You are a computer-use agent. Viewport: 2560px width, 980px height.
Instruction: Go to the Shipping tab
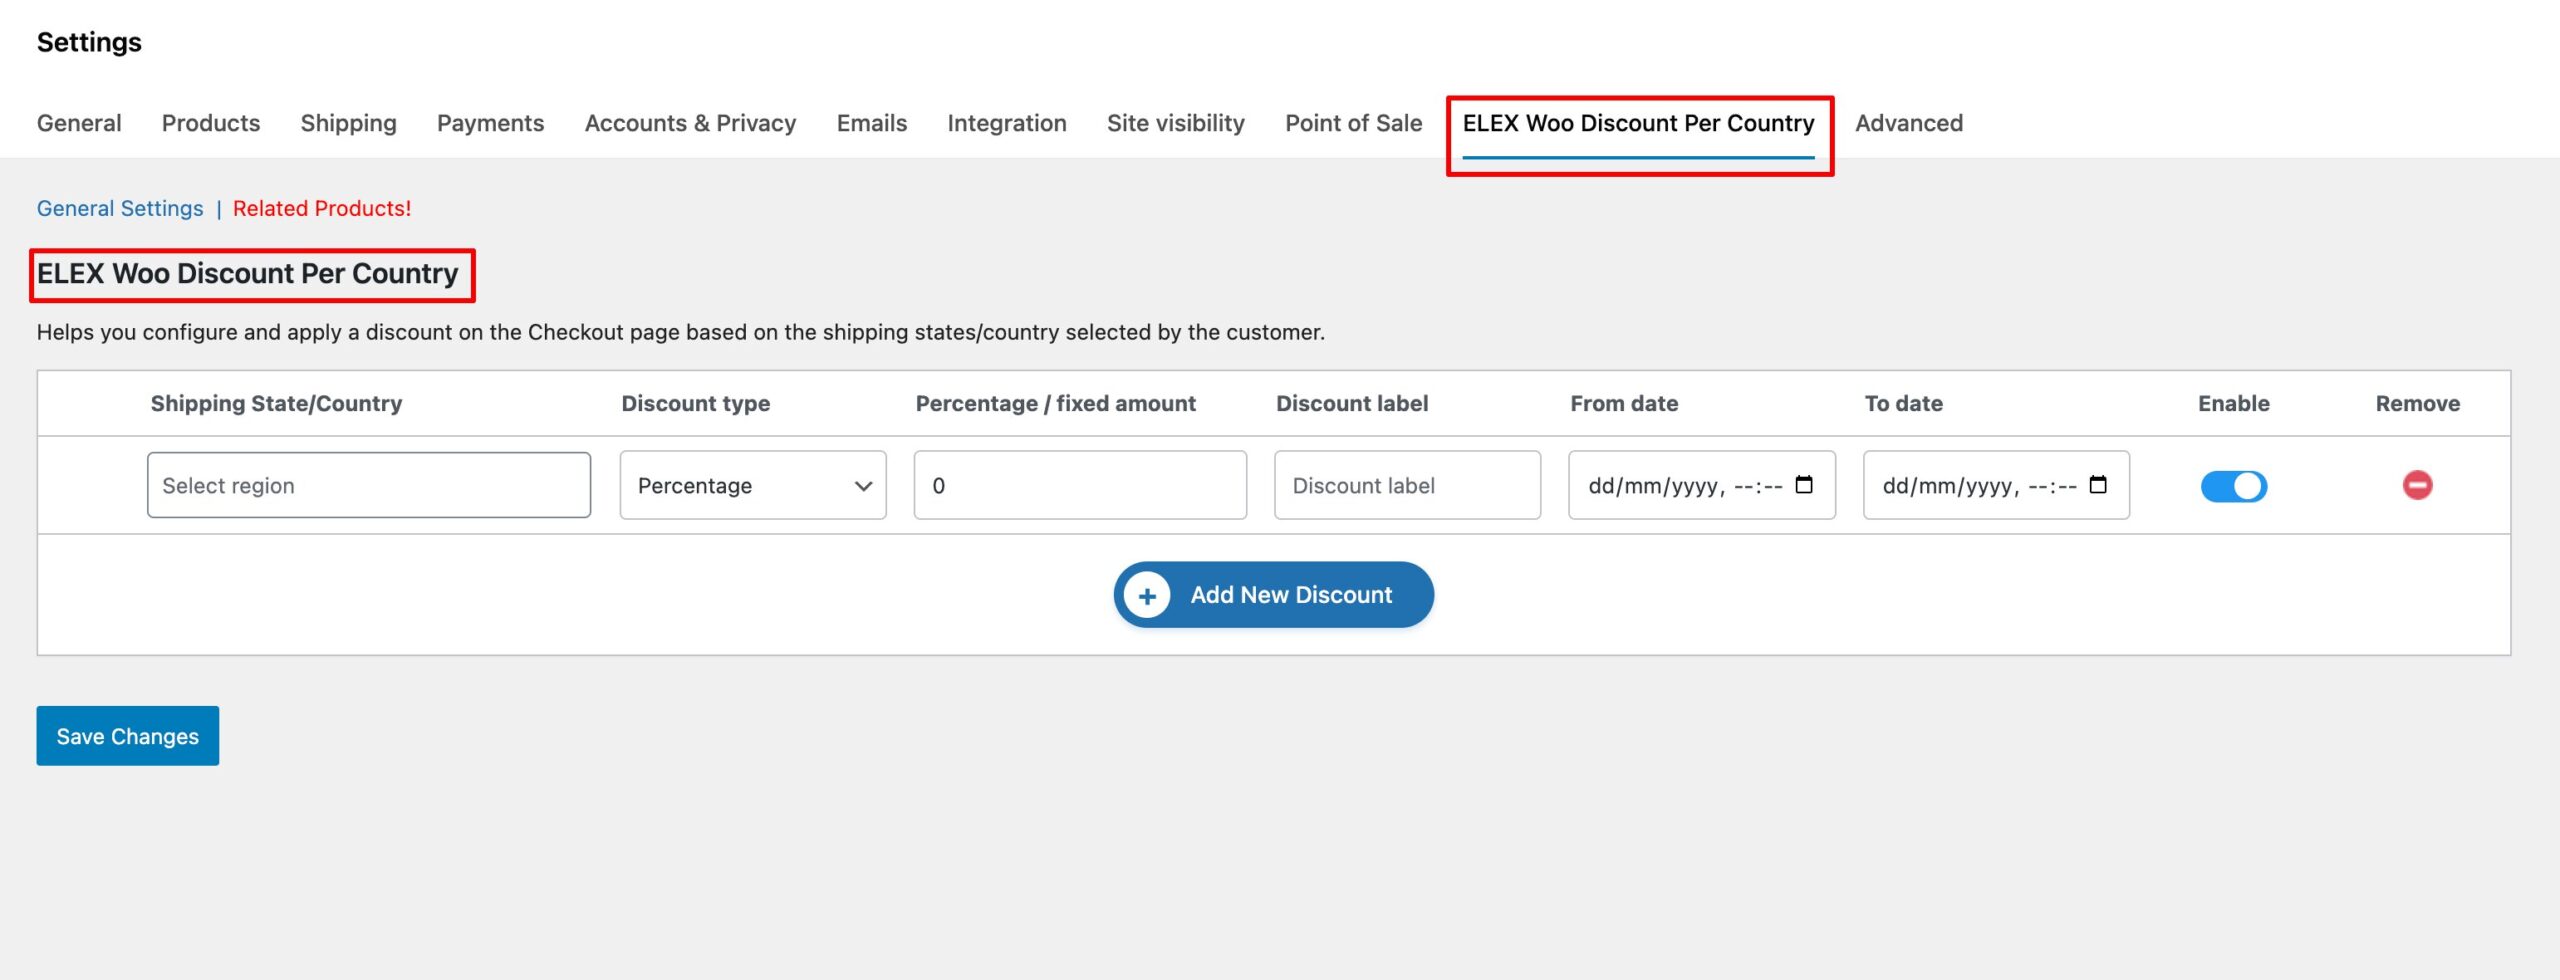coord(348,123)
